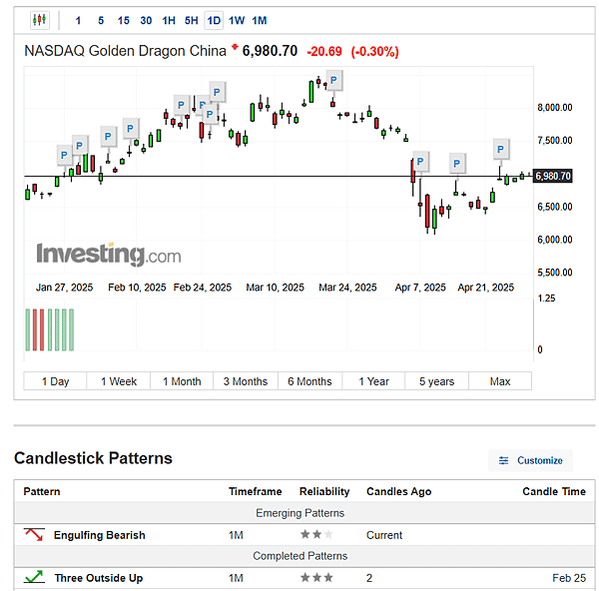
Task: Click the 6,980.70 current price label
Action: click(x=552, y=176)
